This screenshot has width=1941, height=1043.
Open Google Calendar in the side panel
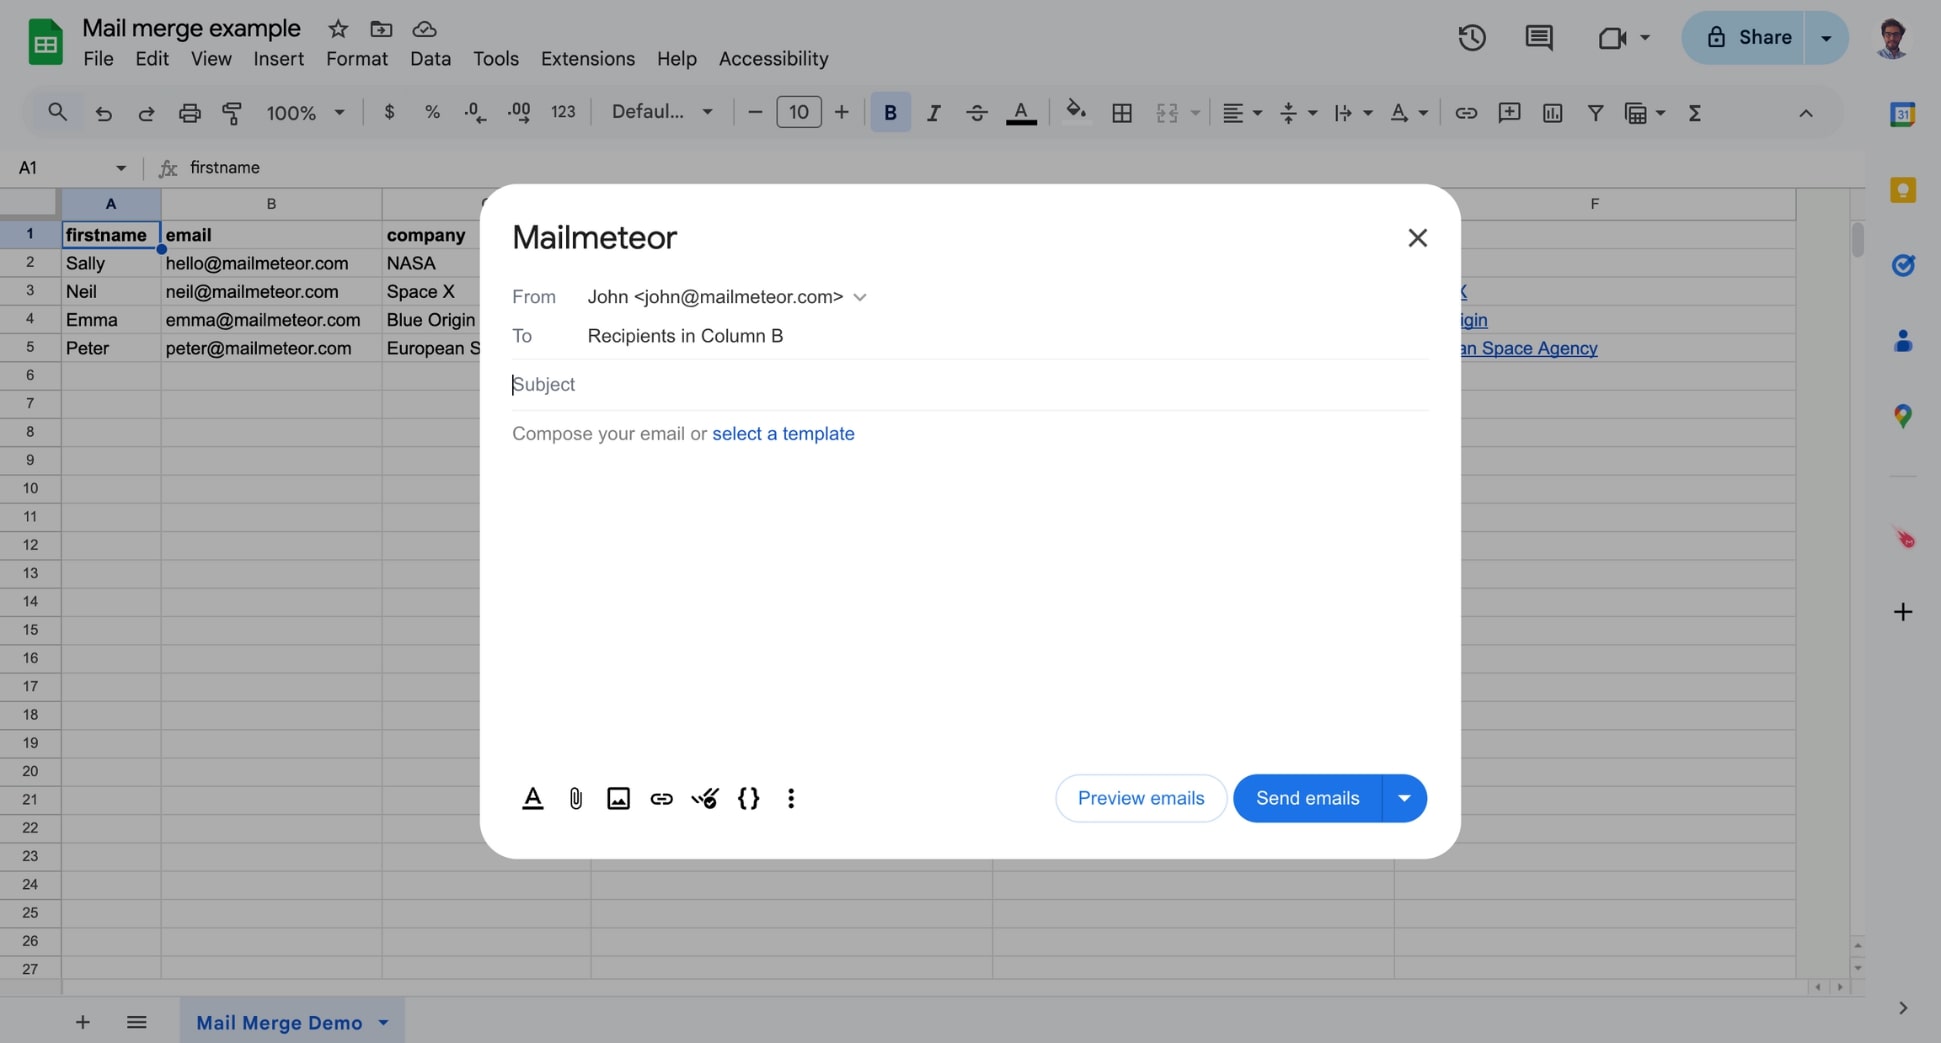pyautogui.click(x=1903, y=115)
